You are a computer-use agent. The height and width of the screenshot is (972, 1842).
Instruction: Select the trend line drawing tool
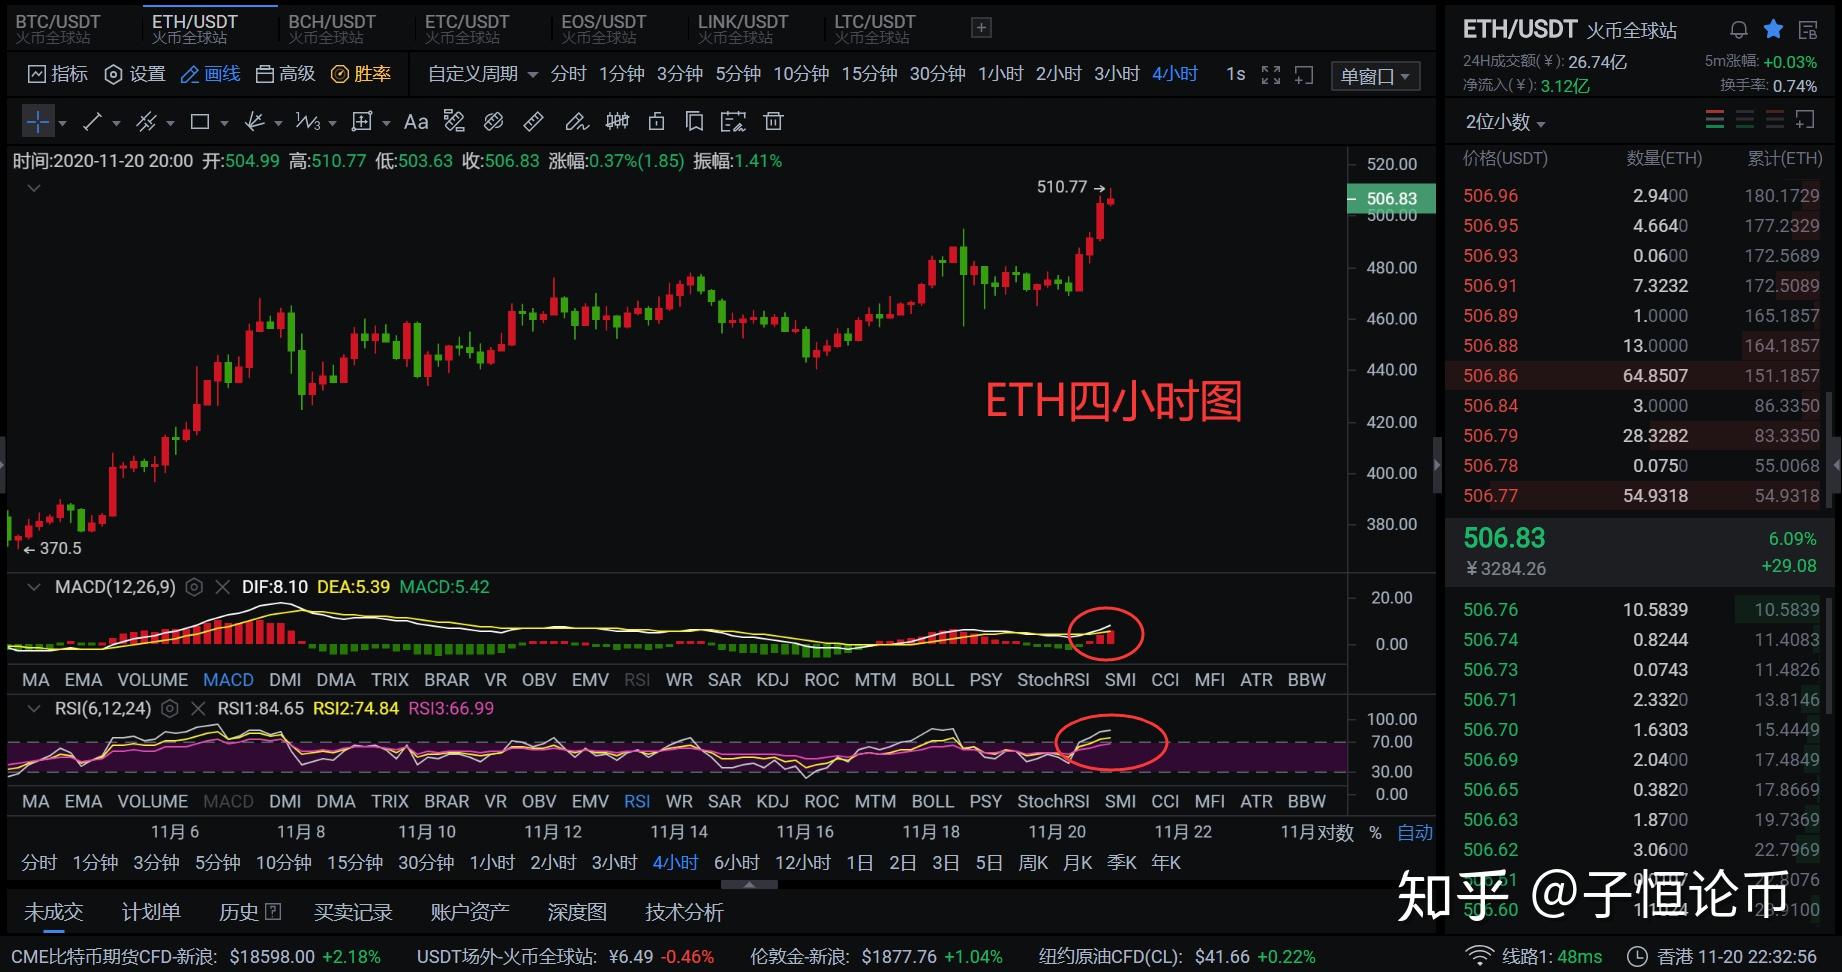point(92,122)
